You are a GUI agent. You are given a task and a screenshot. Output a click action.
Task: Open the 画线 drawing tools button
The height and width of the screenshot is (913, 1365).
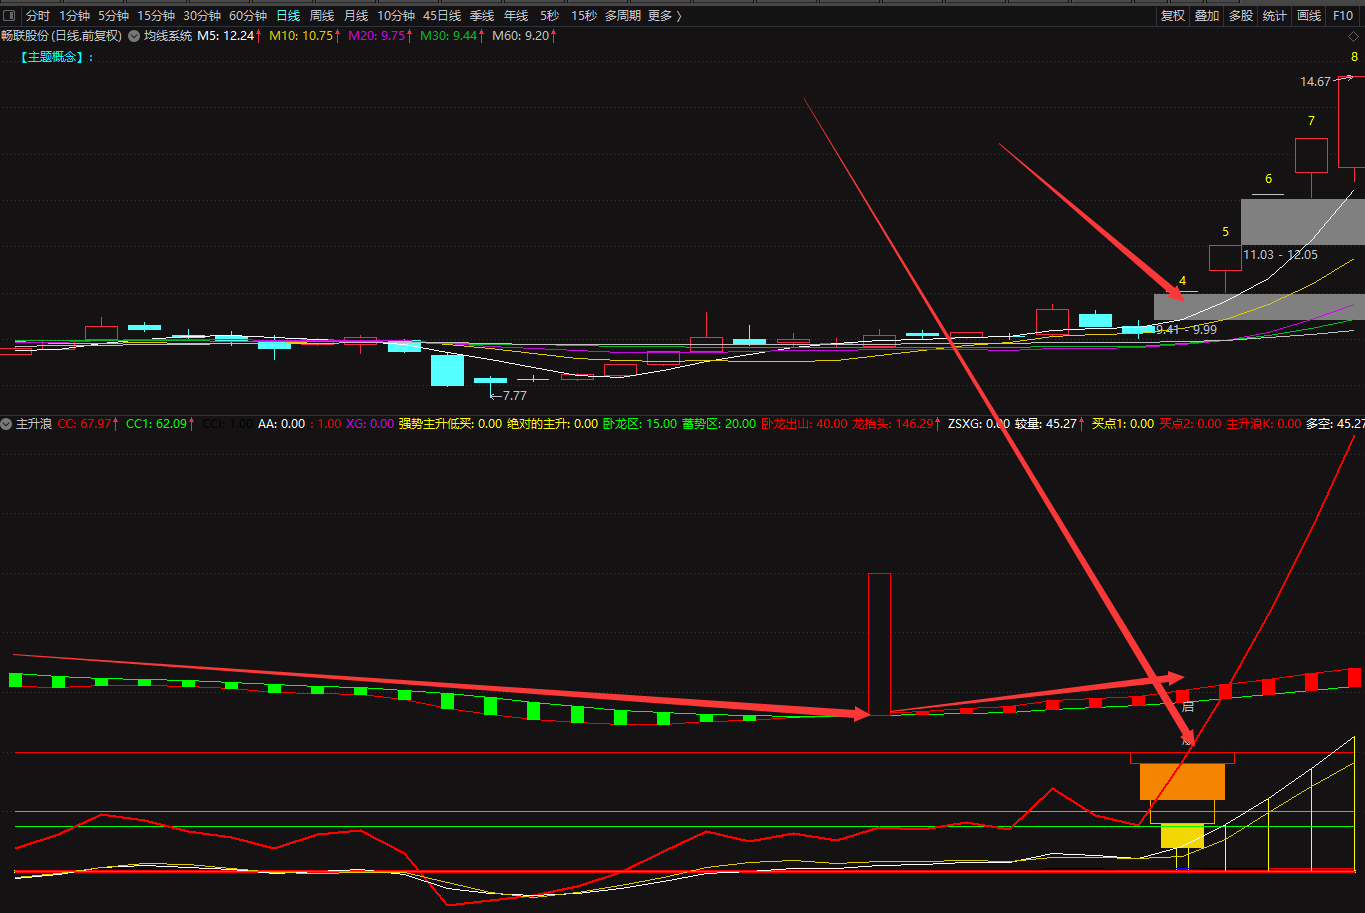1309,16
